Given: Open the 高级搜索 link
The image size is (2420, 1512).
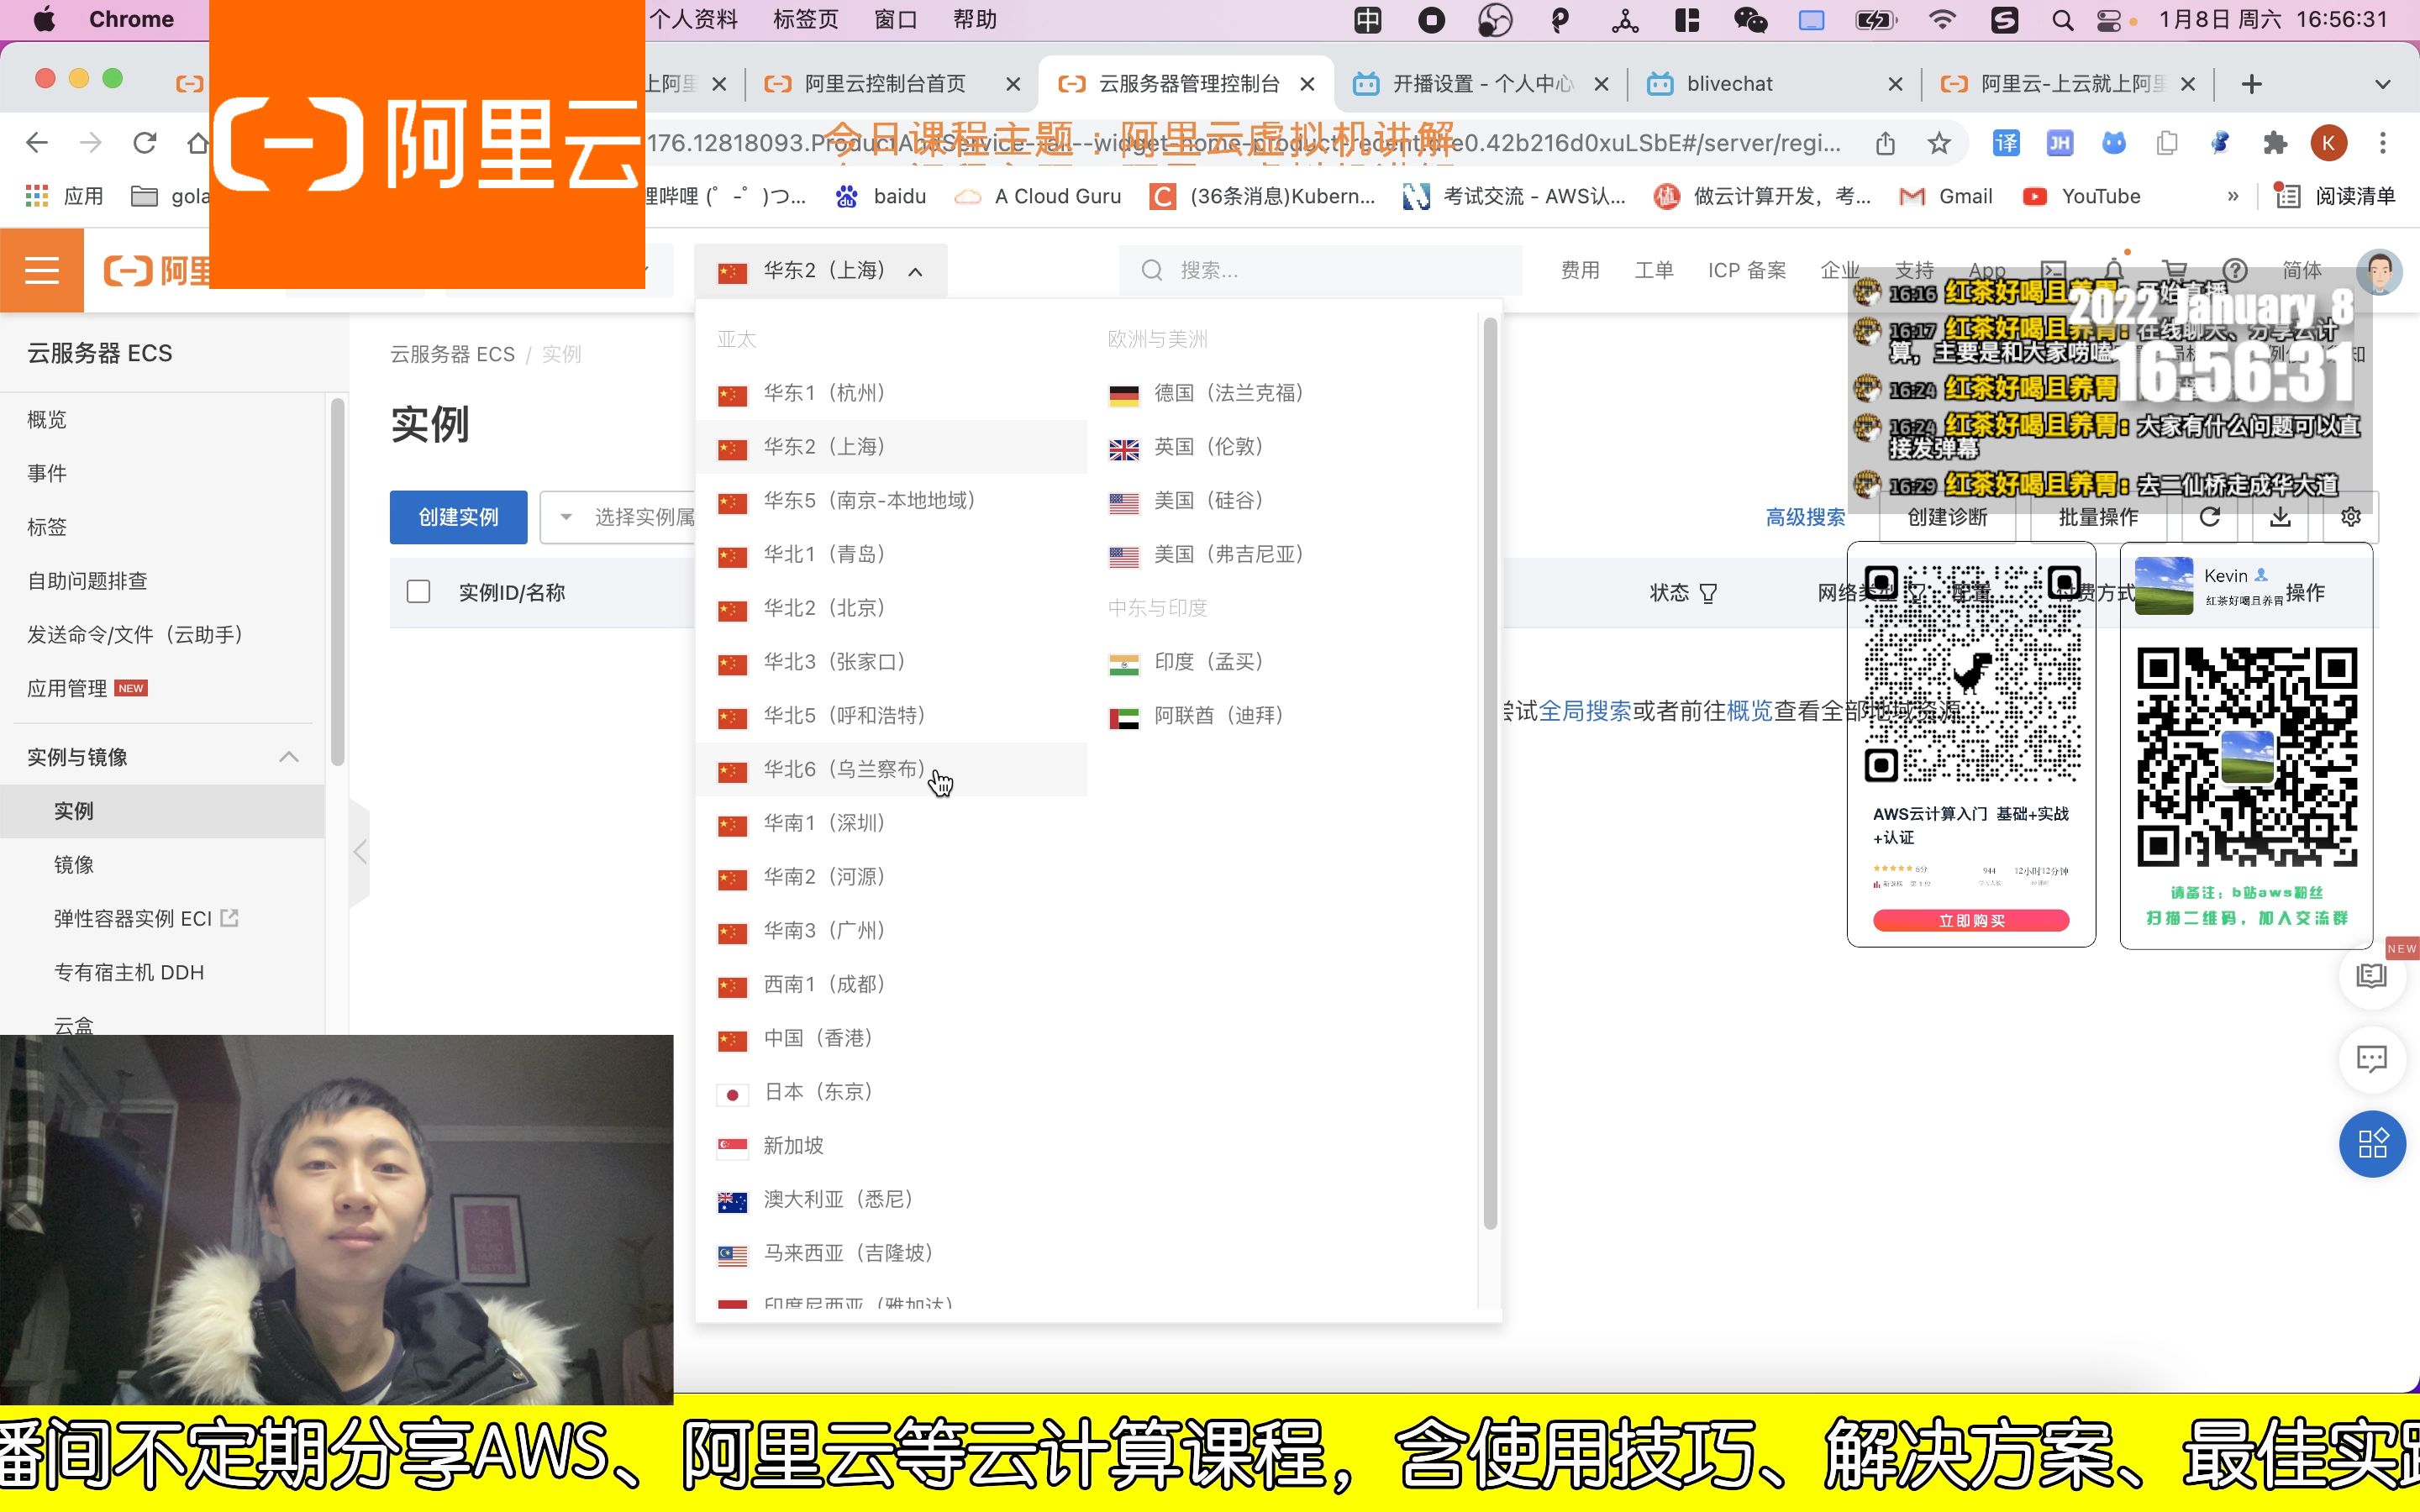Looking at the screenshot, I should click(x=1804, y=517).
